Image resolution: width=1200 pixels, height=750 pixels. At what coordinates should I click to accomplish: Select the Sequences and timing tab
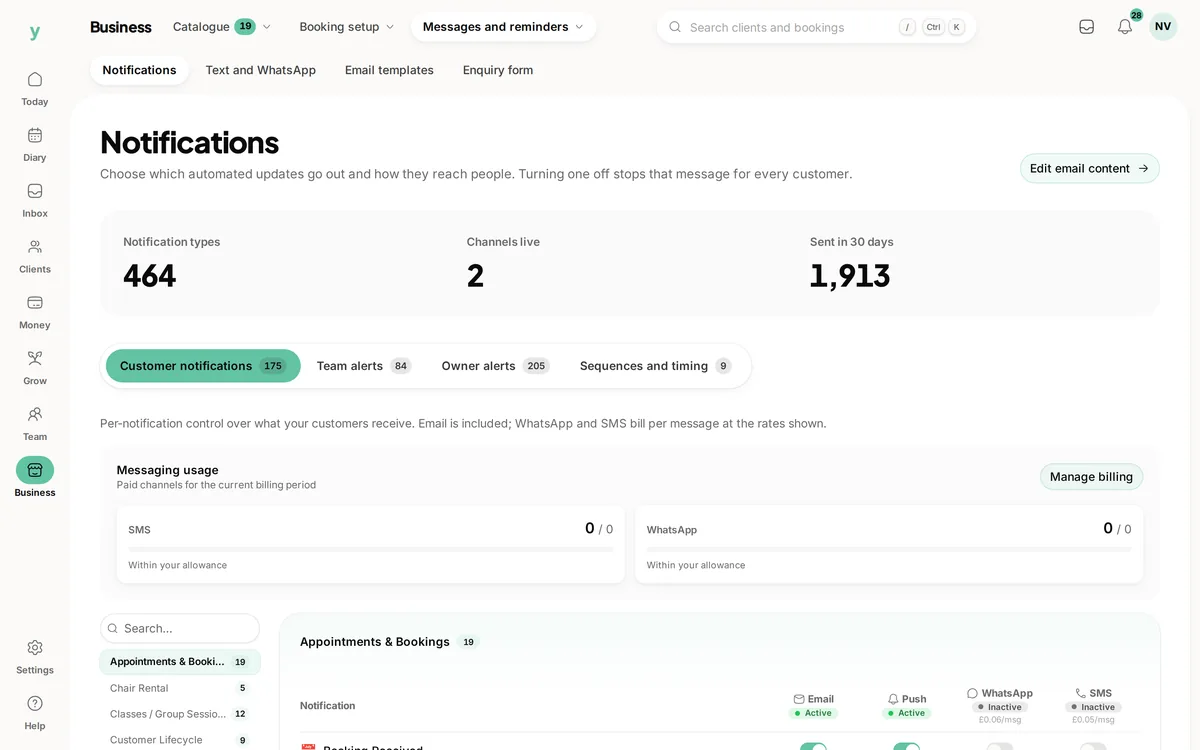tap(655, 366)
